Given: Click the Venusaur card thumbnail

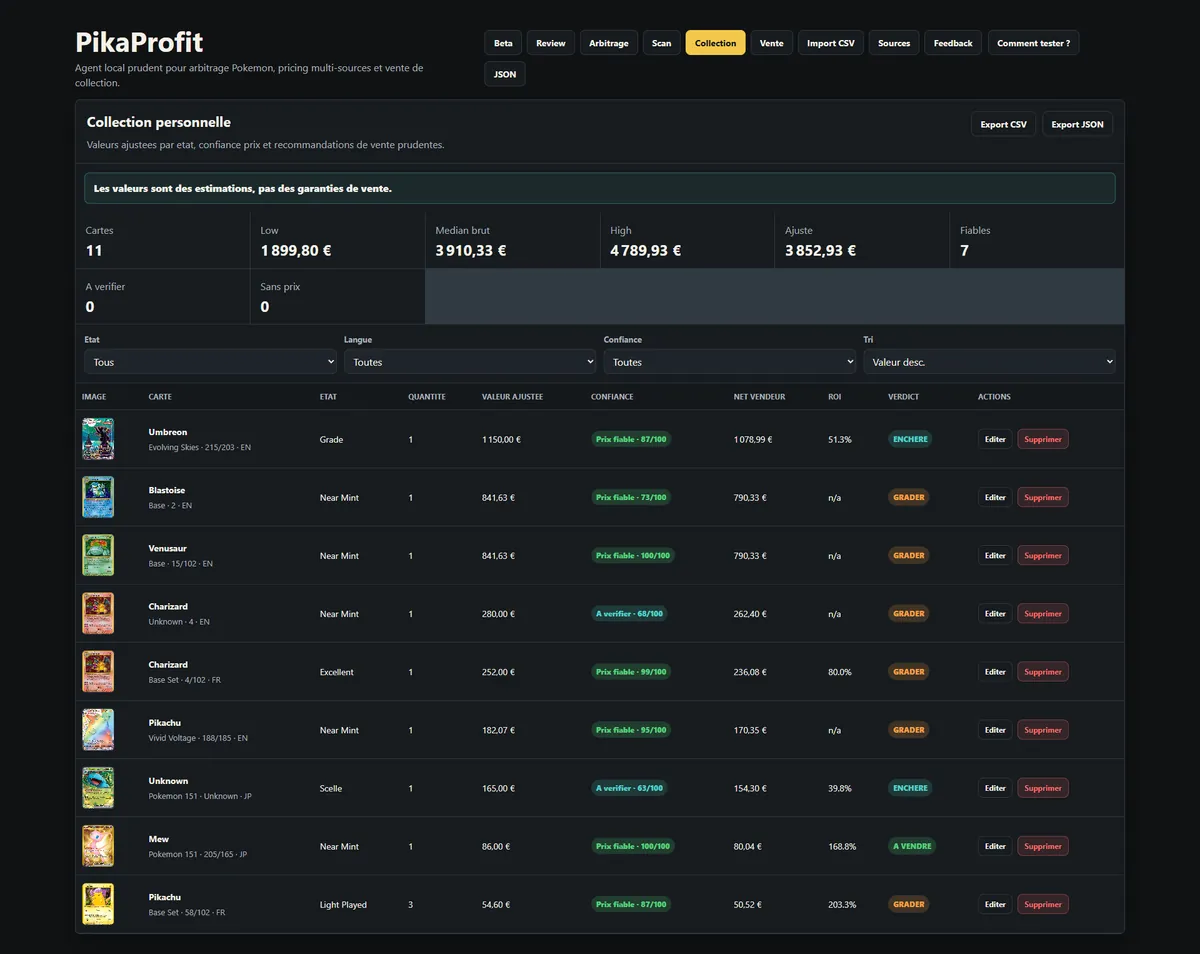Looking at the screenshot, I should (98, 555).
